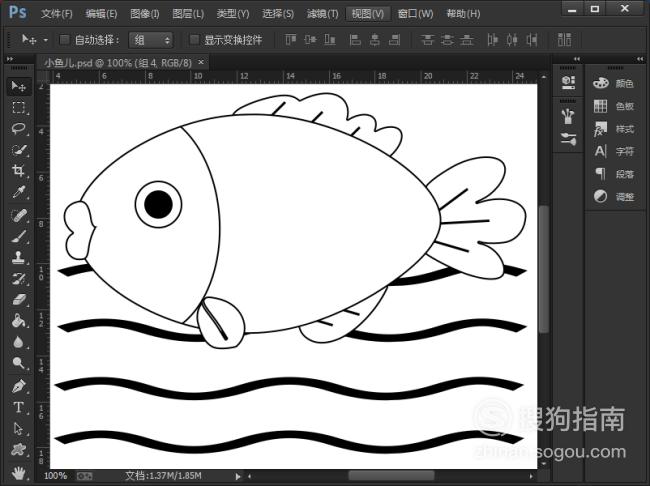650x486 pixels.
Task: Select the Eyedropper tool
Action: click(x=19, y=192)
